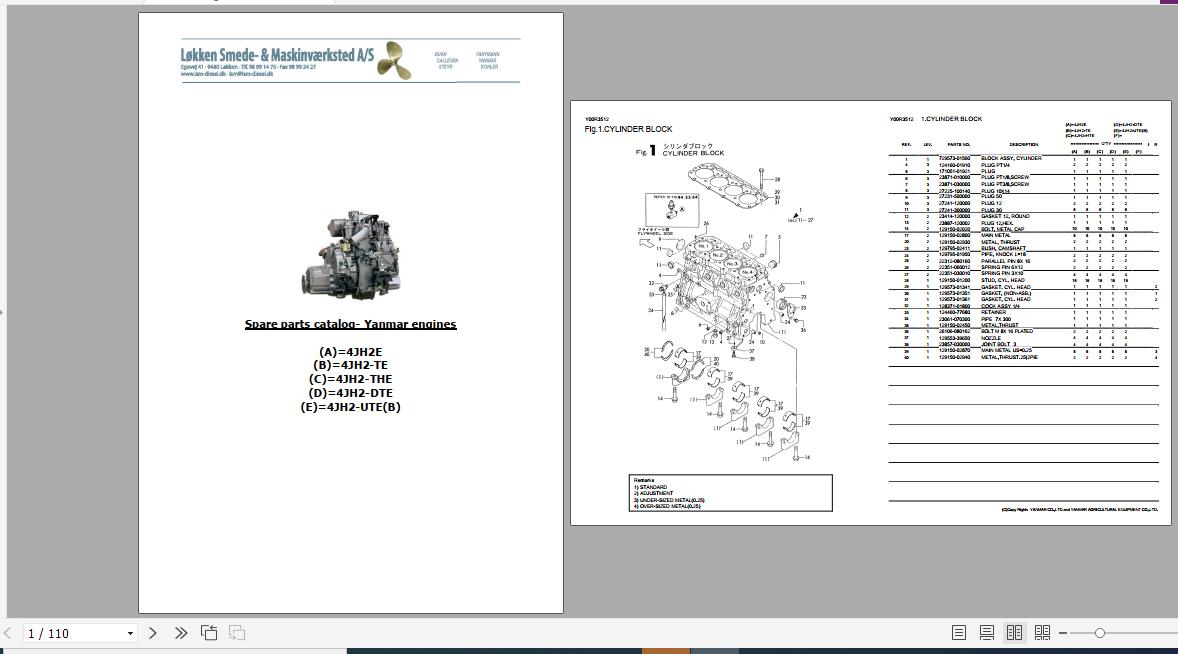Go to the next page arrow
Viewport: 1178px width, 654px height.
click(153, 633)
